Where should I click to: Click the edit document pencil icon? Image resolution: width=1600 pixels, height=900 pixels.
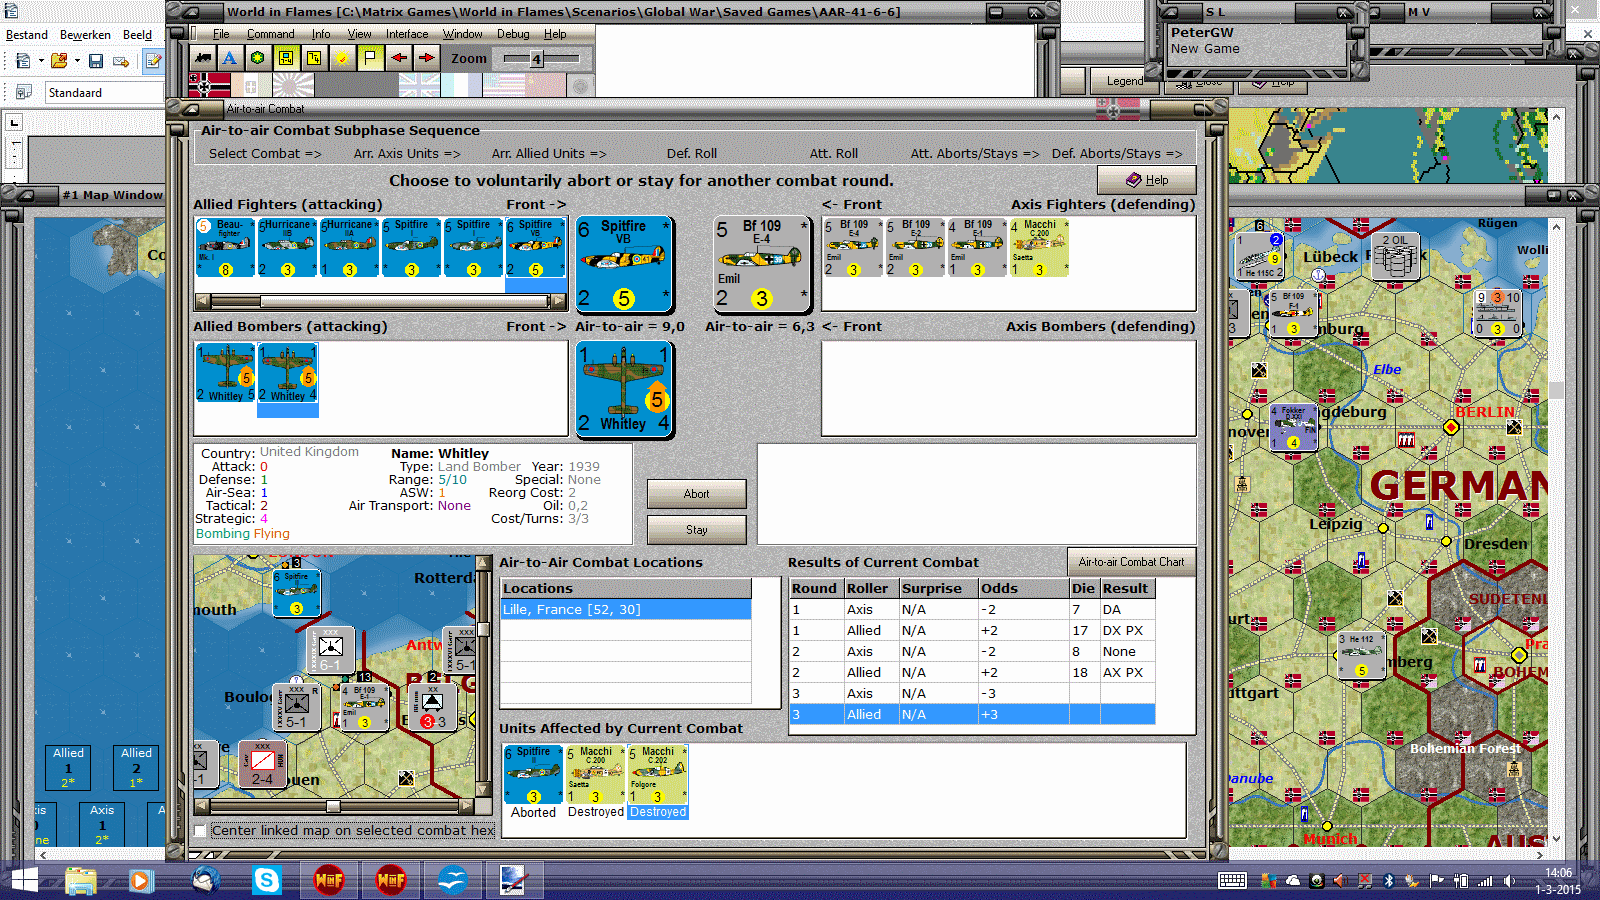point(153,61)
